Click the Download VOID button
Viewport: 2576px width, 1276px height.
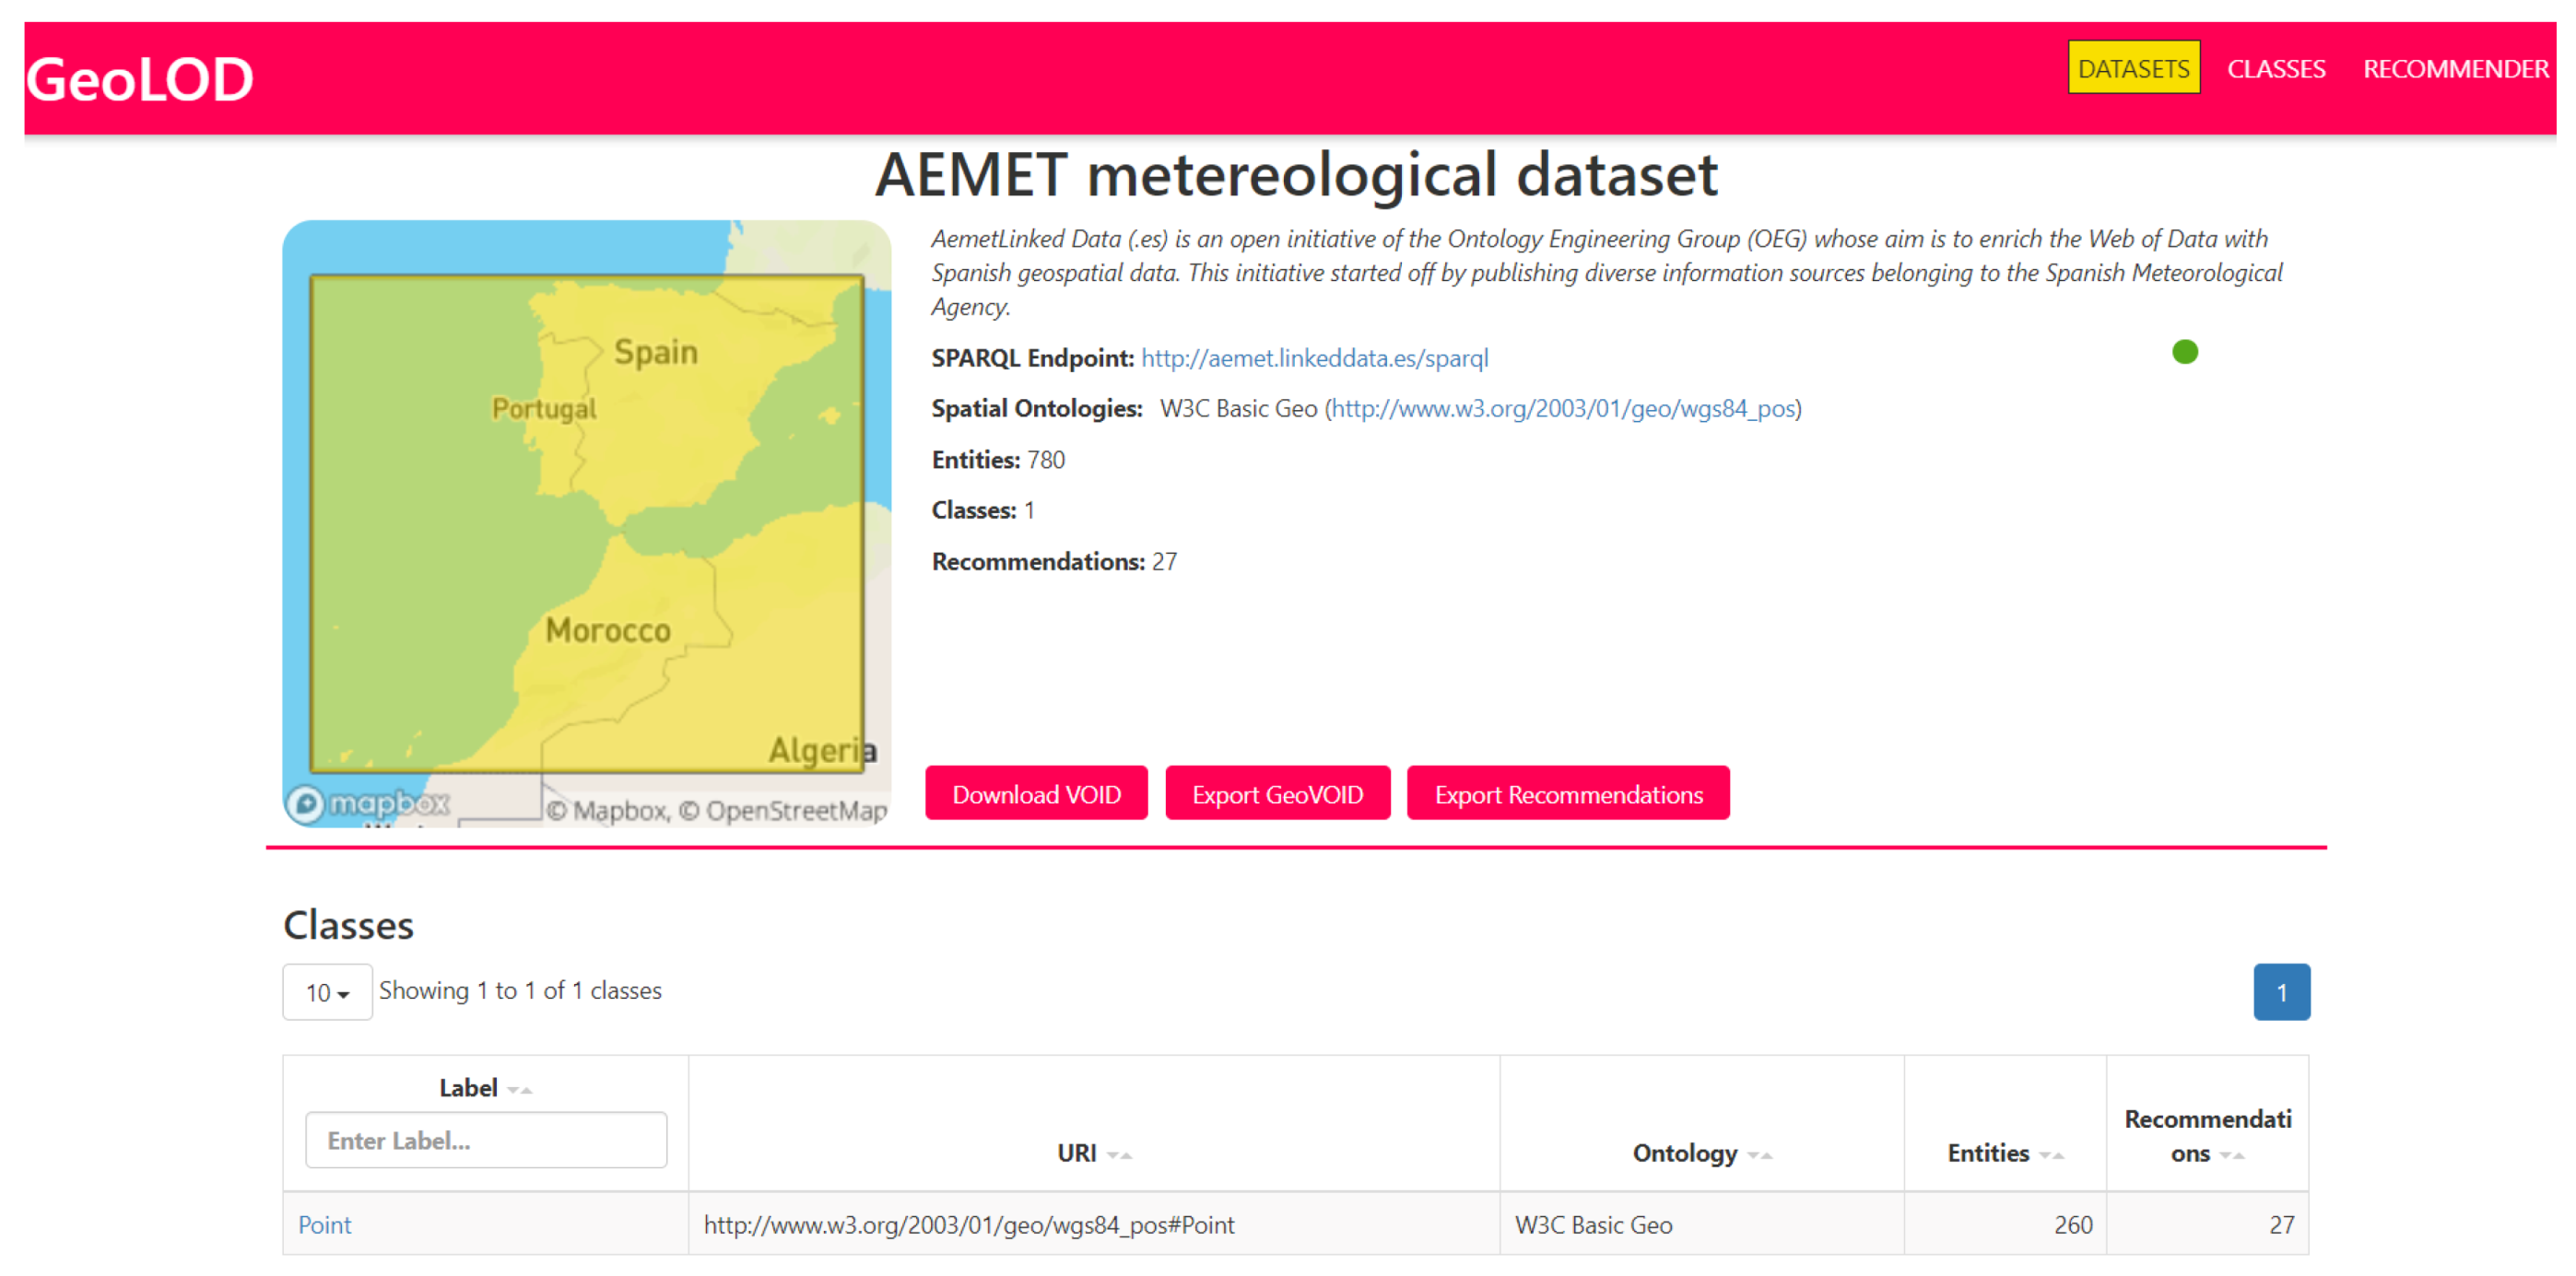tap(1036, 794)
